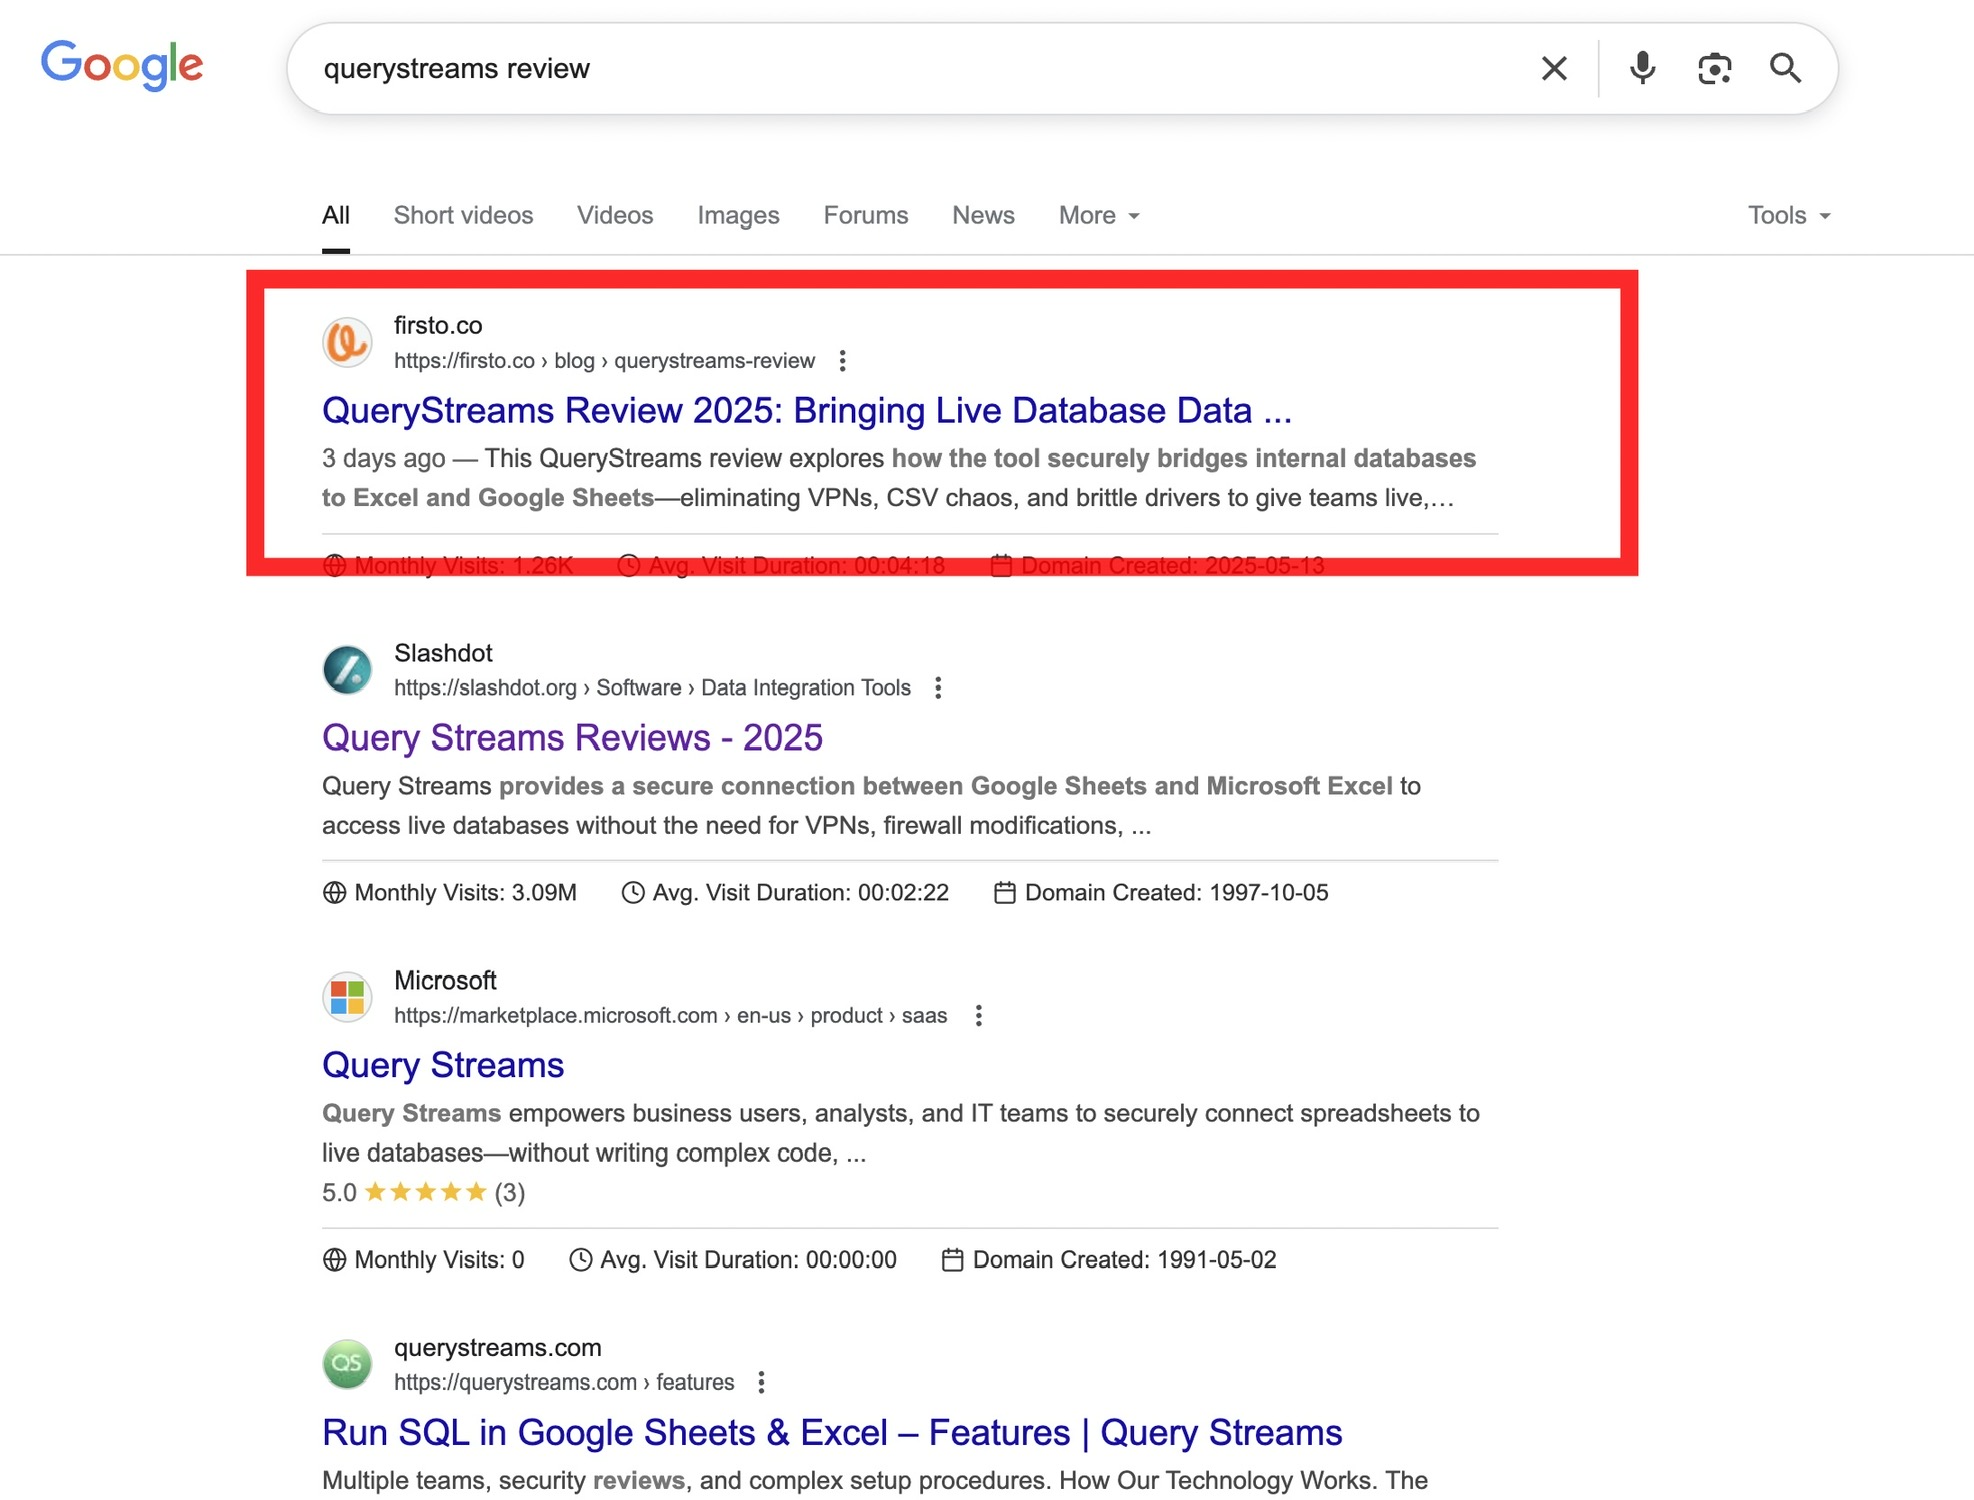
Task: Expand the More dropdown
Action: point(1099,215)
